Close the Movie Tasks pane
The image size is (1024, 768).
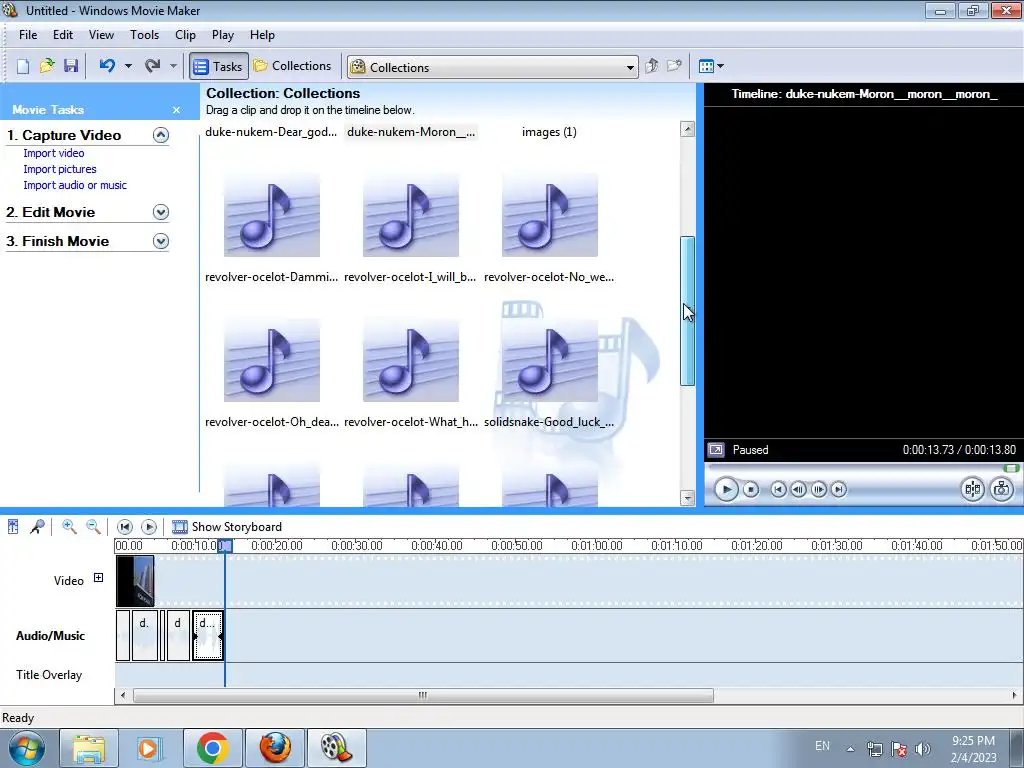[176, 110]
